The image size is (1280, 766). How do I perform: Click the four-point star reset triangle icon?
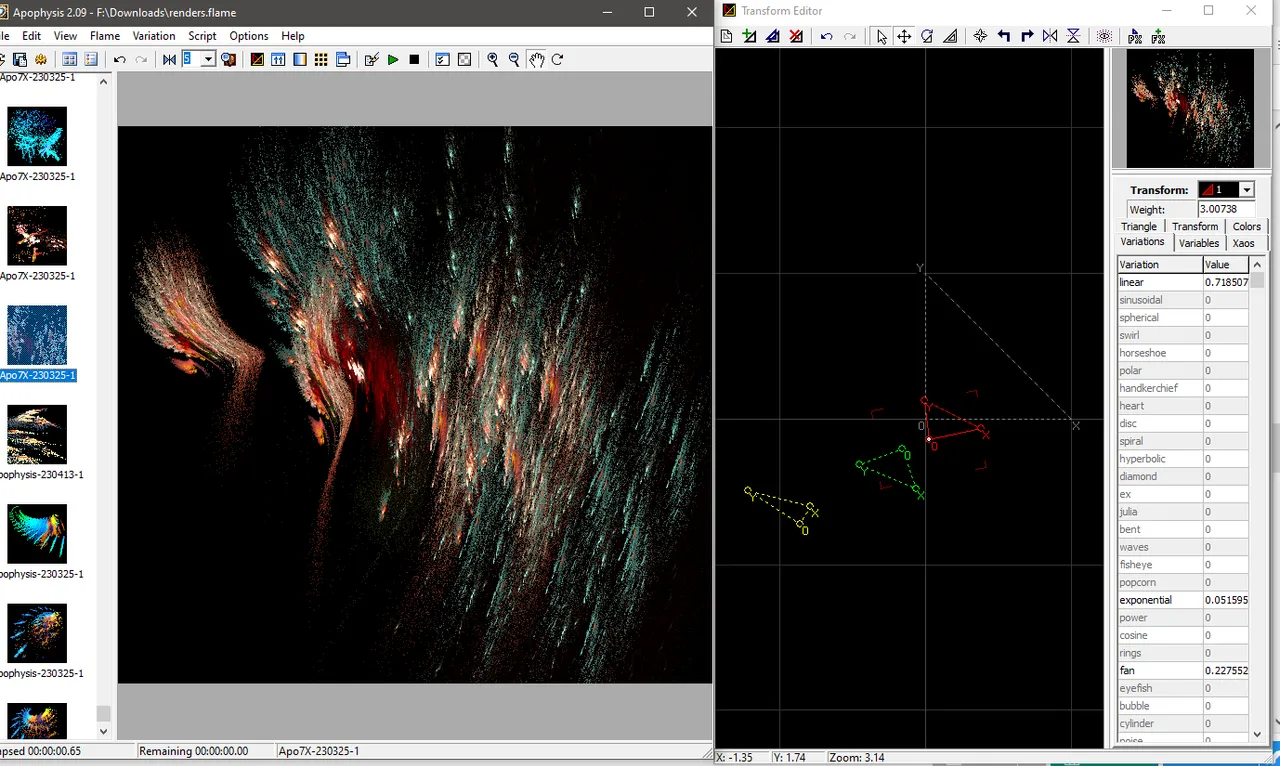click(980, 37)
